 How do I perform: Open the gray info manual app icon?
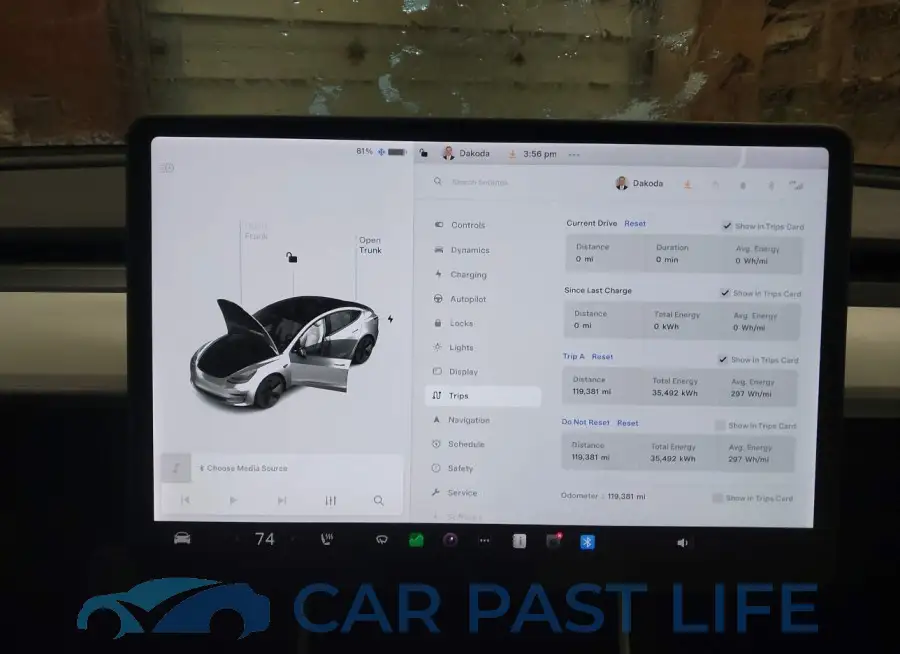point(519,541)
